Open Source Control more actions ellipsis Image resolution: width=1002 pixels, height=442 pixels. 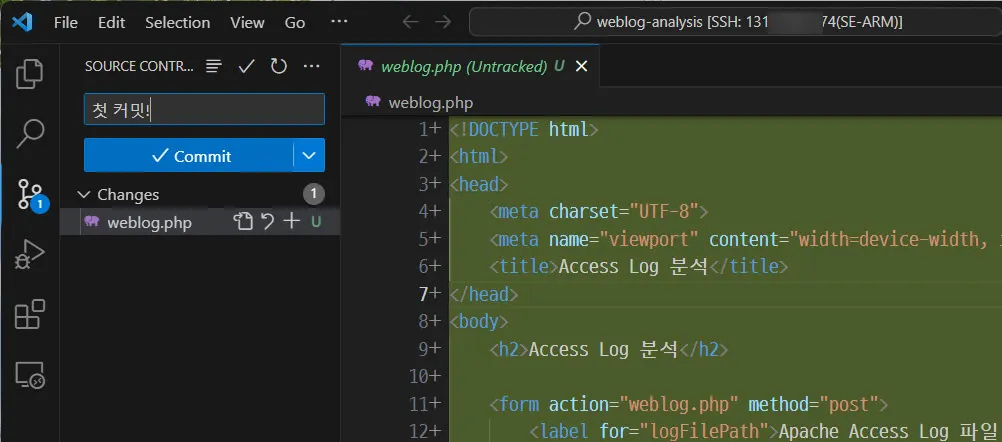311,66
